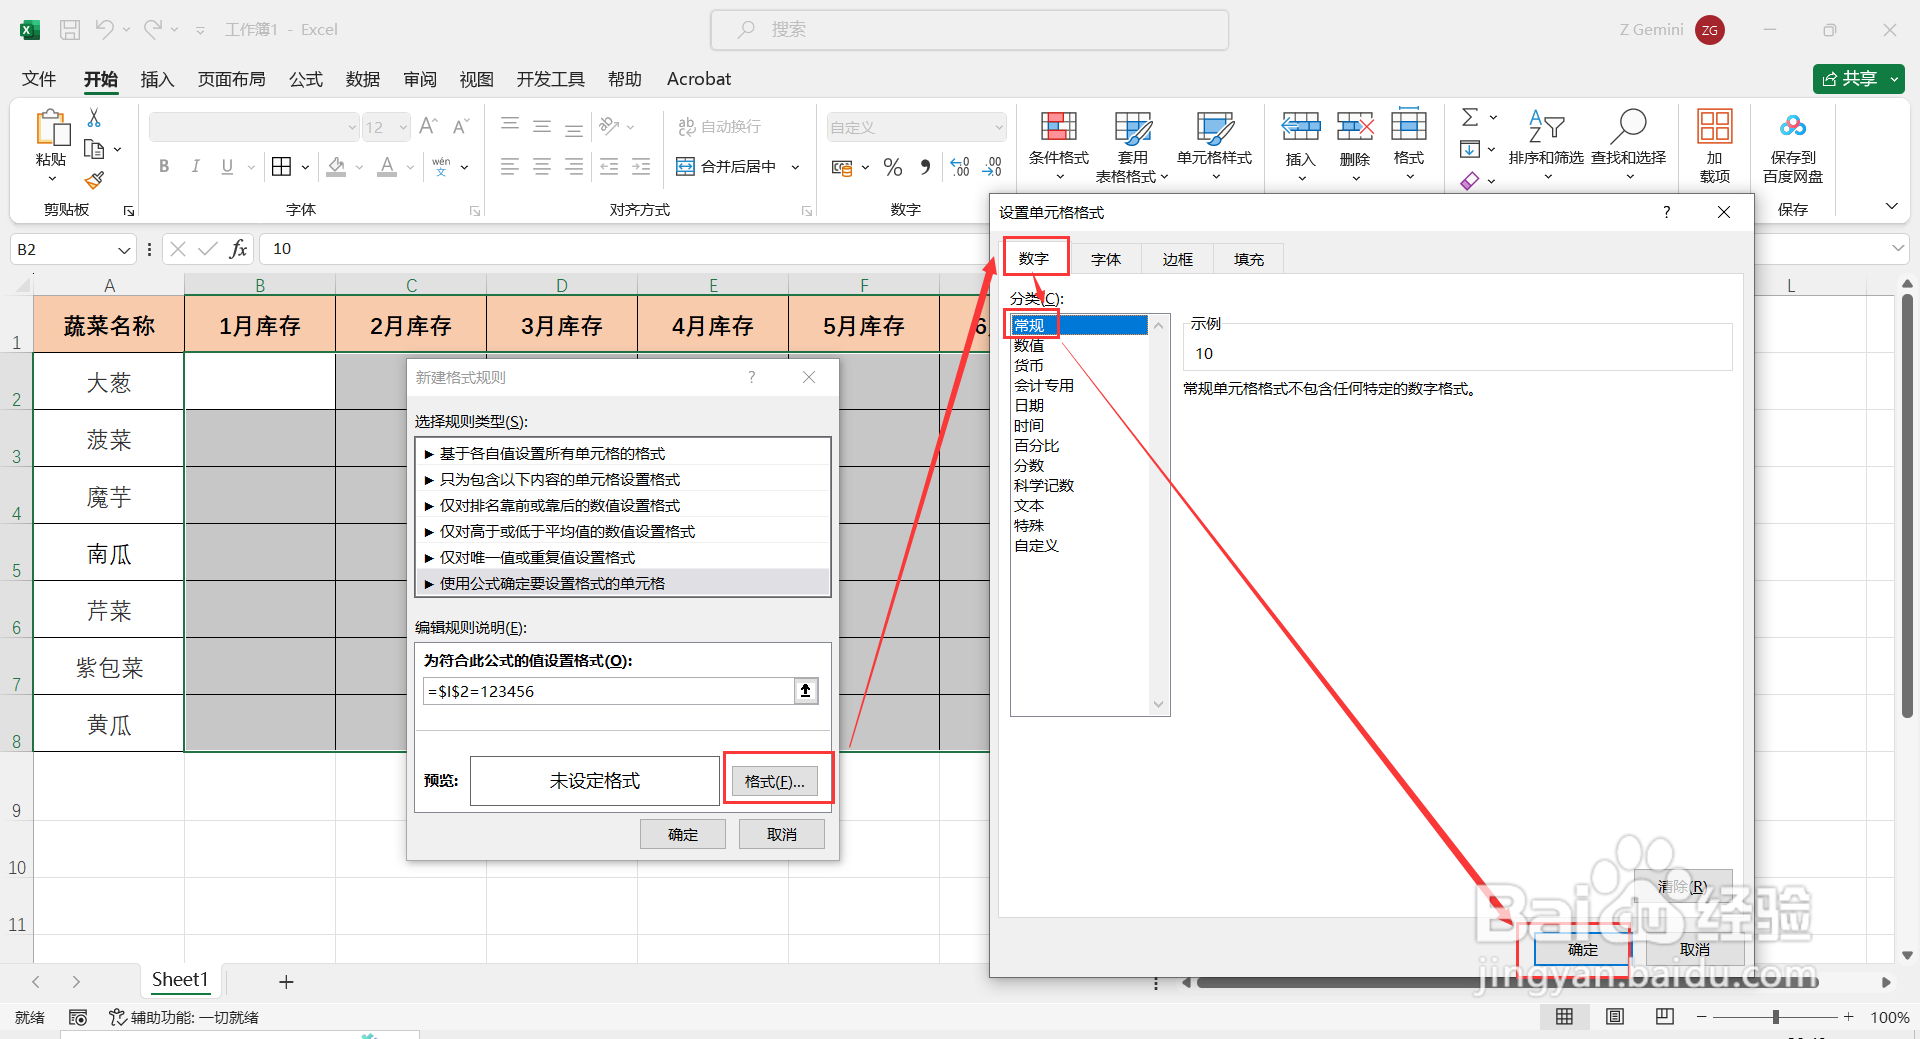Screen dimensions: 1920x1039
Task: Select 数值 category in the list
Action: [1029, 345]
